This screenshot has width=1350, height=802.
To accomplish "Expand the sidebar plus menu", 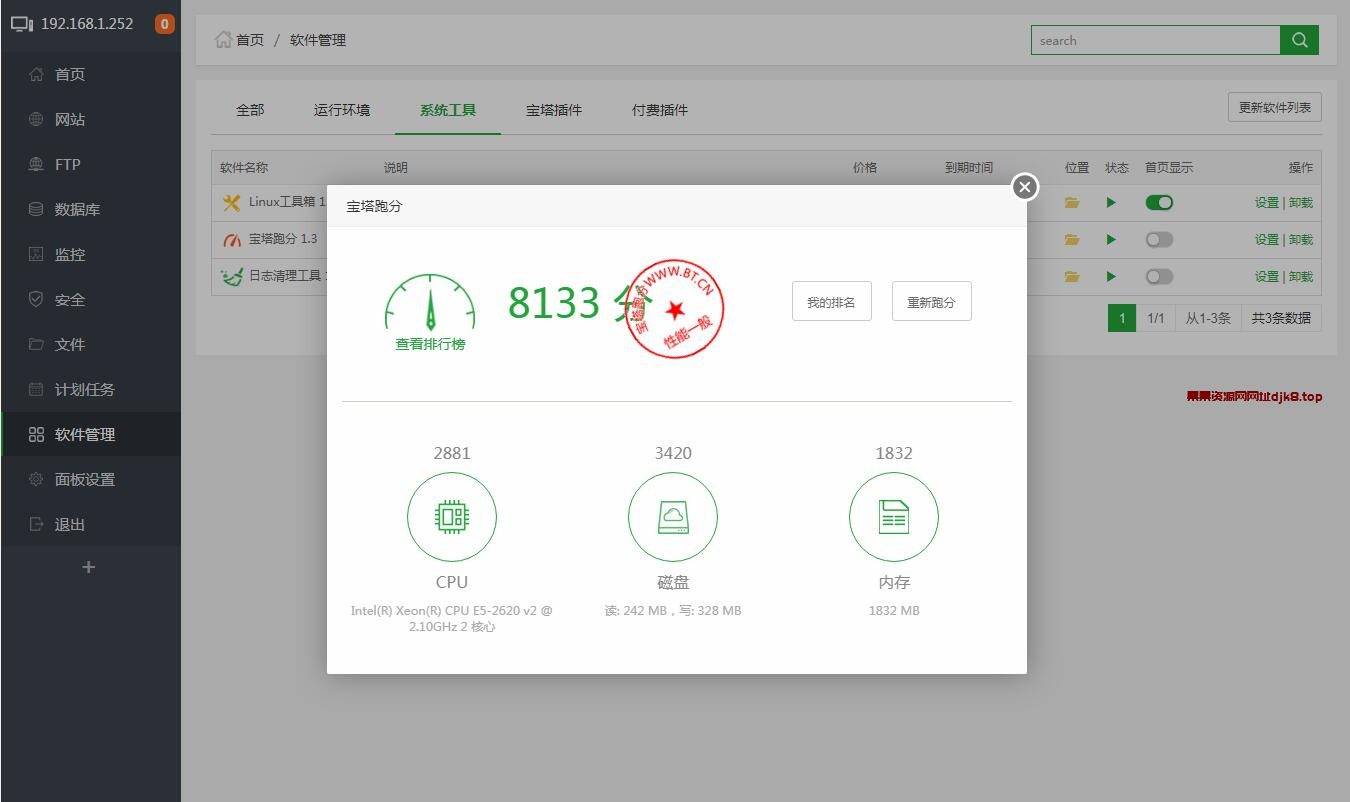I will 88,567.
